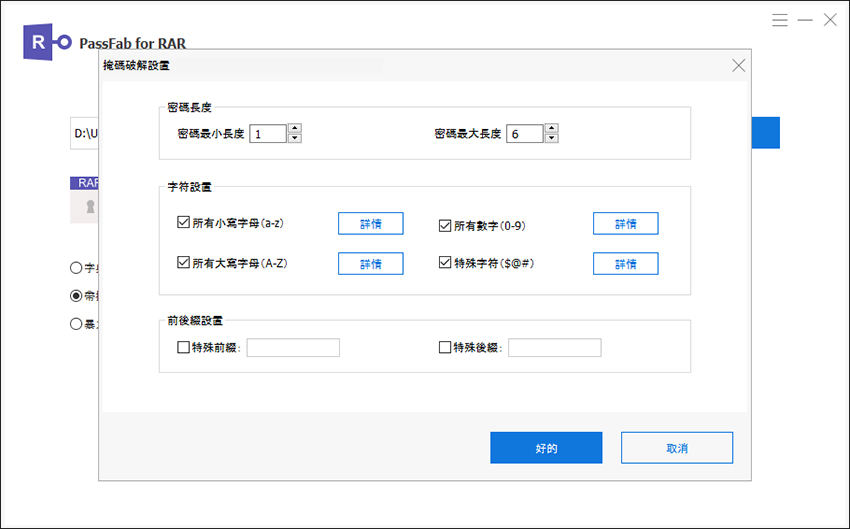850x529 pixels.
Task: Click the D:\U file path field
Action: click(85, 133)
